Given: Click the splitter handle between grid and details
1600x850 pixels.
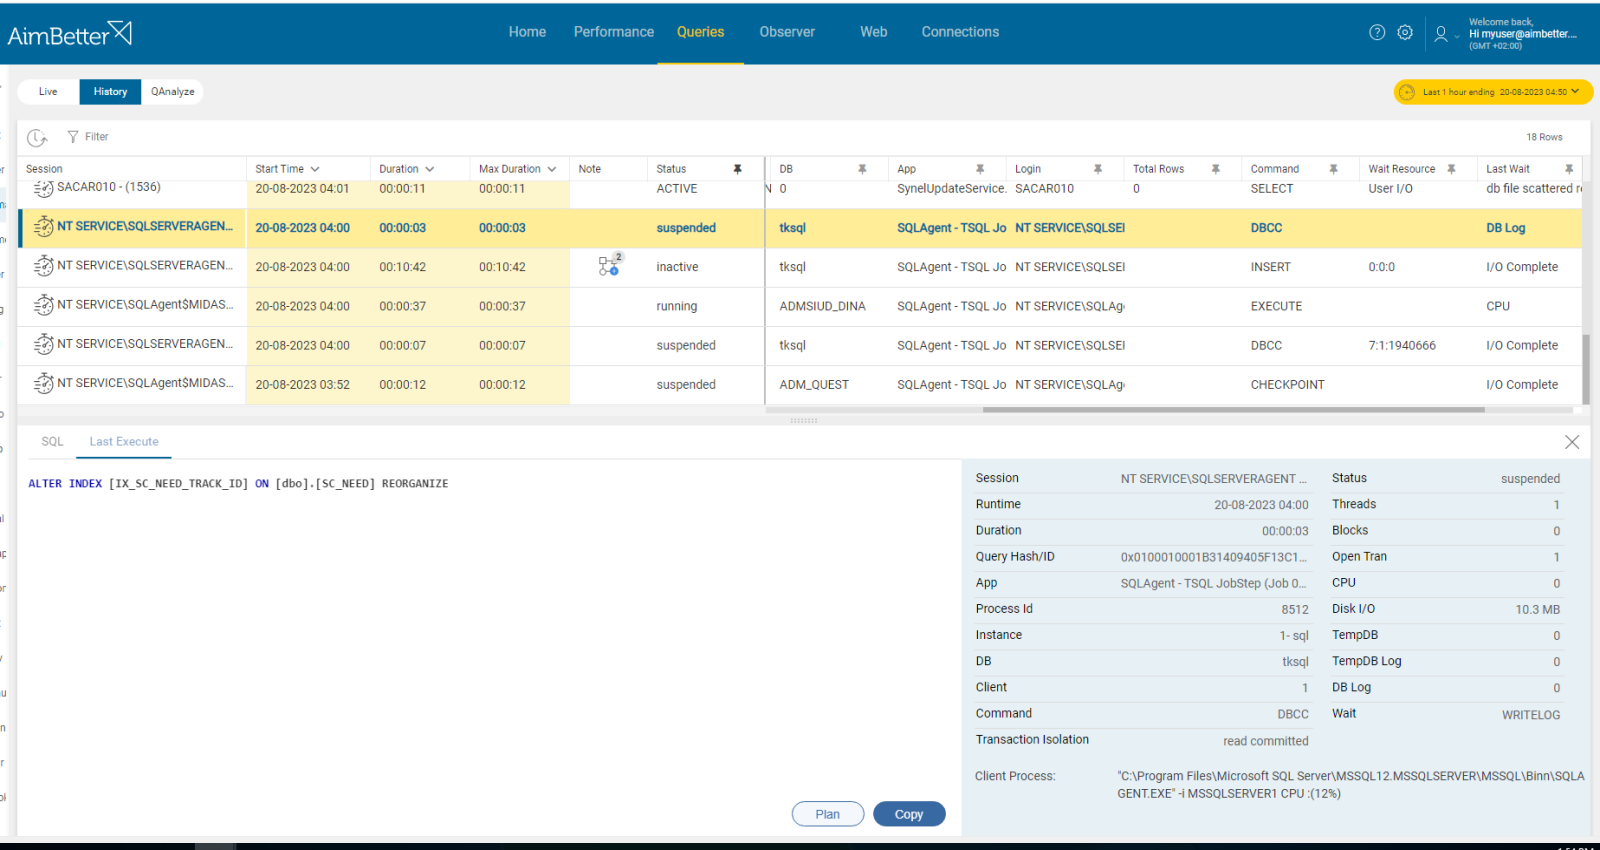Looking at the screenshot, I should point(804,421).
